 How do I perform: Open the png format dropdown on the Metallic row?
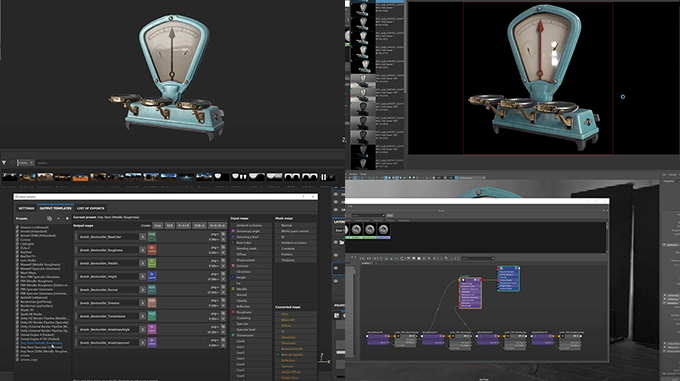[x=215, y=261]
